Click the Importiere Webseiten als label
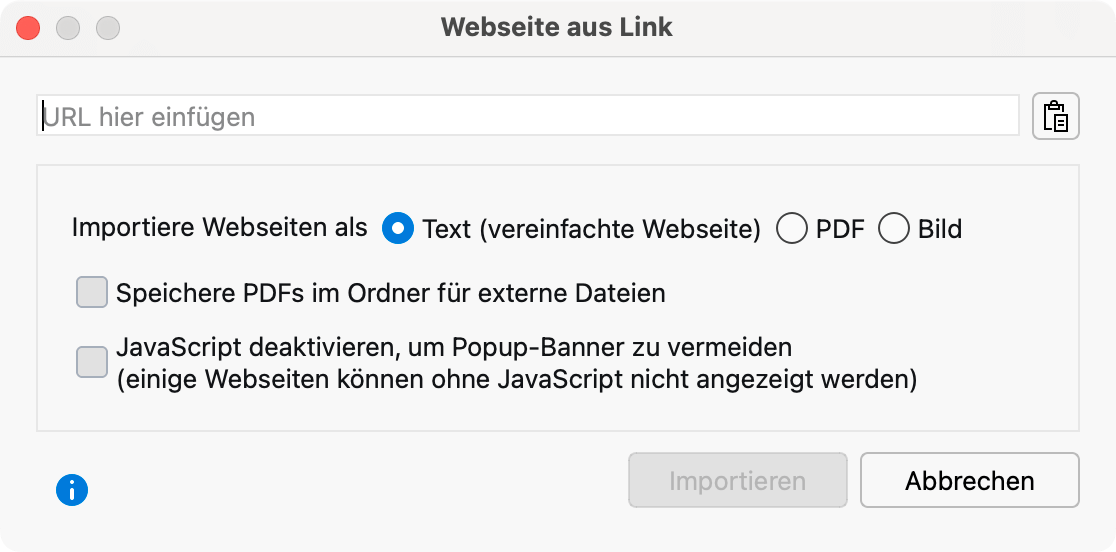 [x=220, y=227]
